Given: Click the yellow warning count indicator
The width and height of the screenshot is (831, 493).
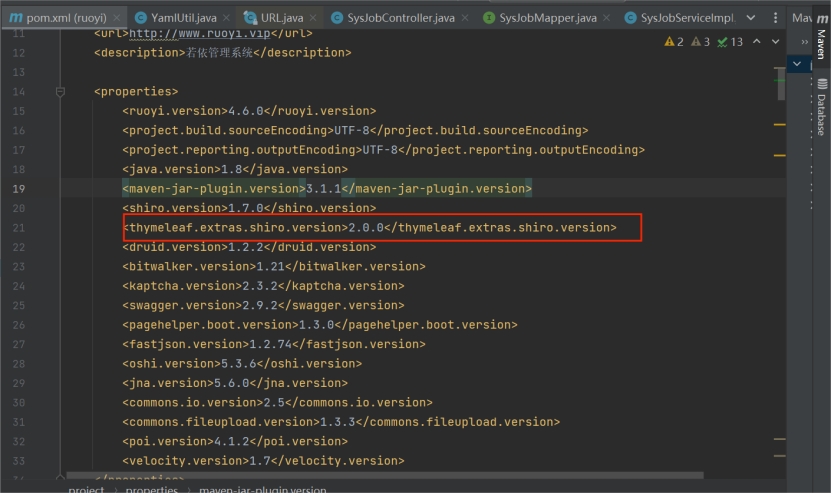Looking at the screenshot, I should pos(673,42).
